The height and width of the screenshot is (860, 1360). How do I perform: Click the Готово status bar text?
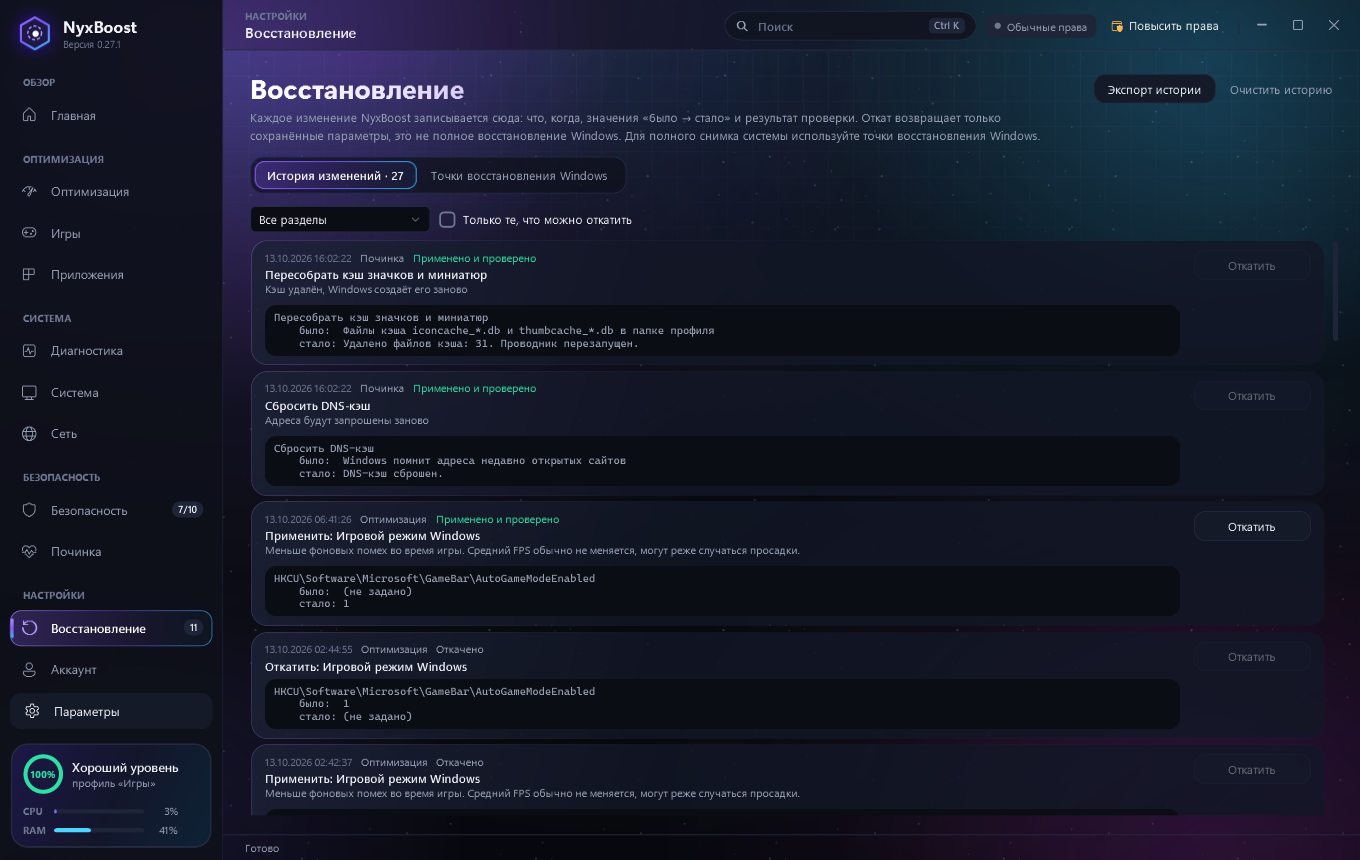point(262,848)
